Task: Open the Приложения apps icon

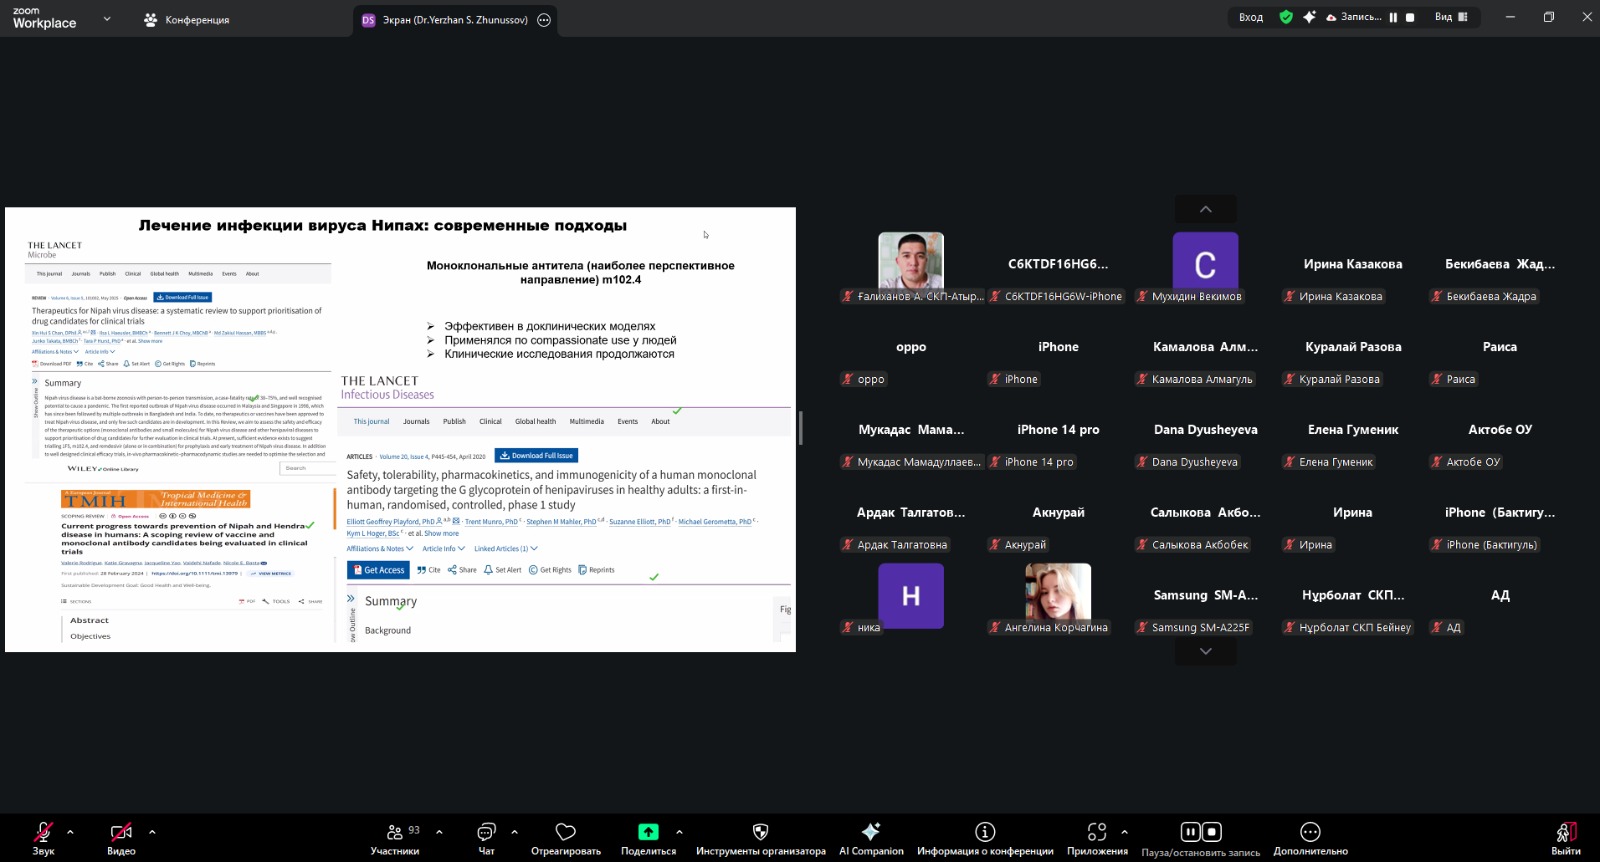Action: coord(1097,832)
